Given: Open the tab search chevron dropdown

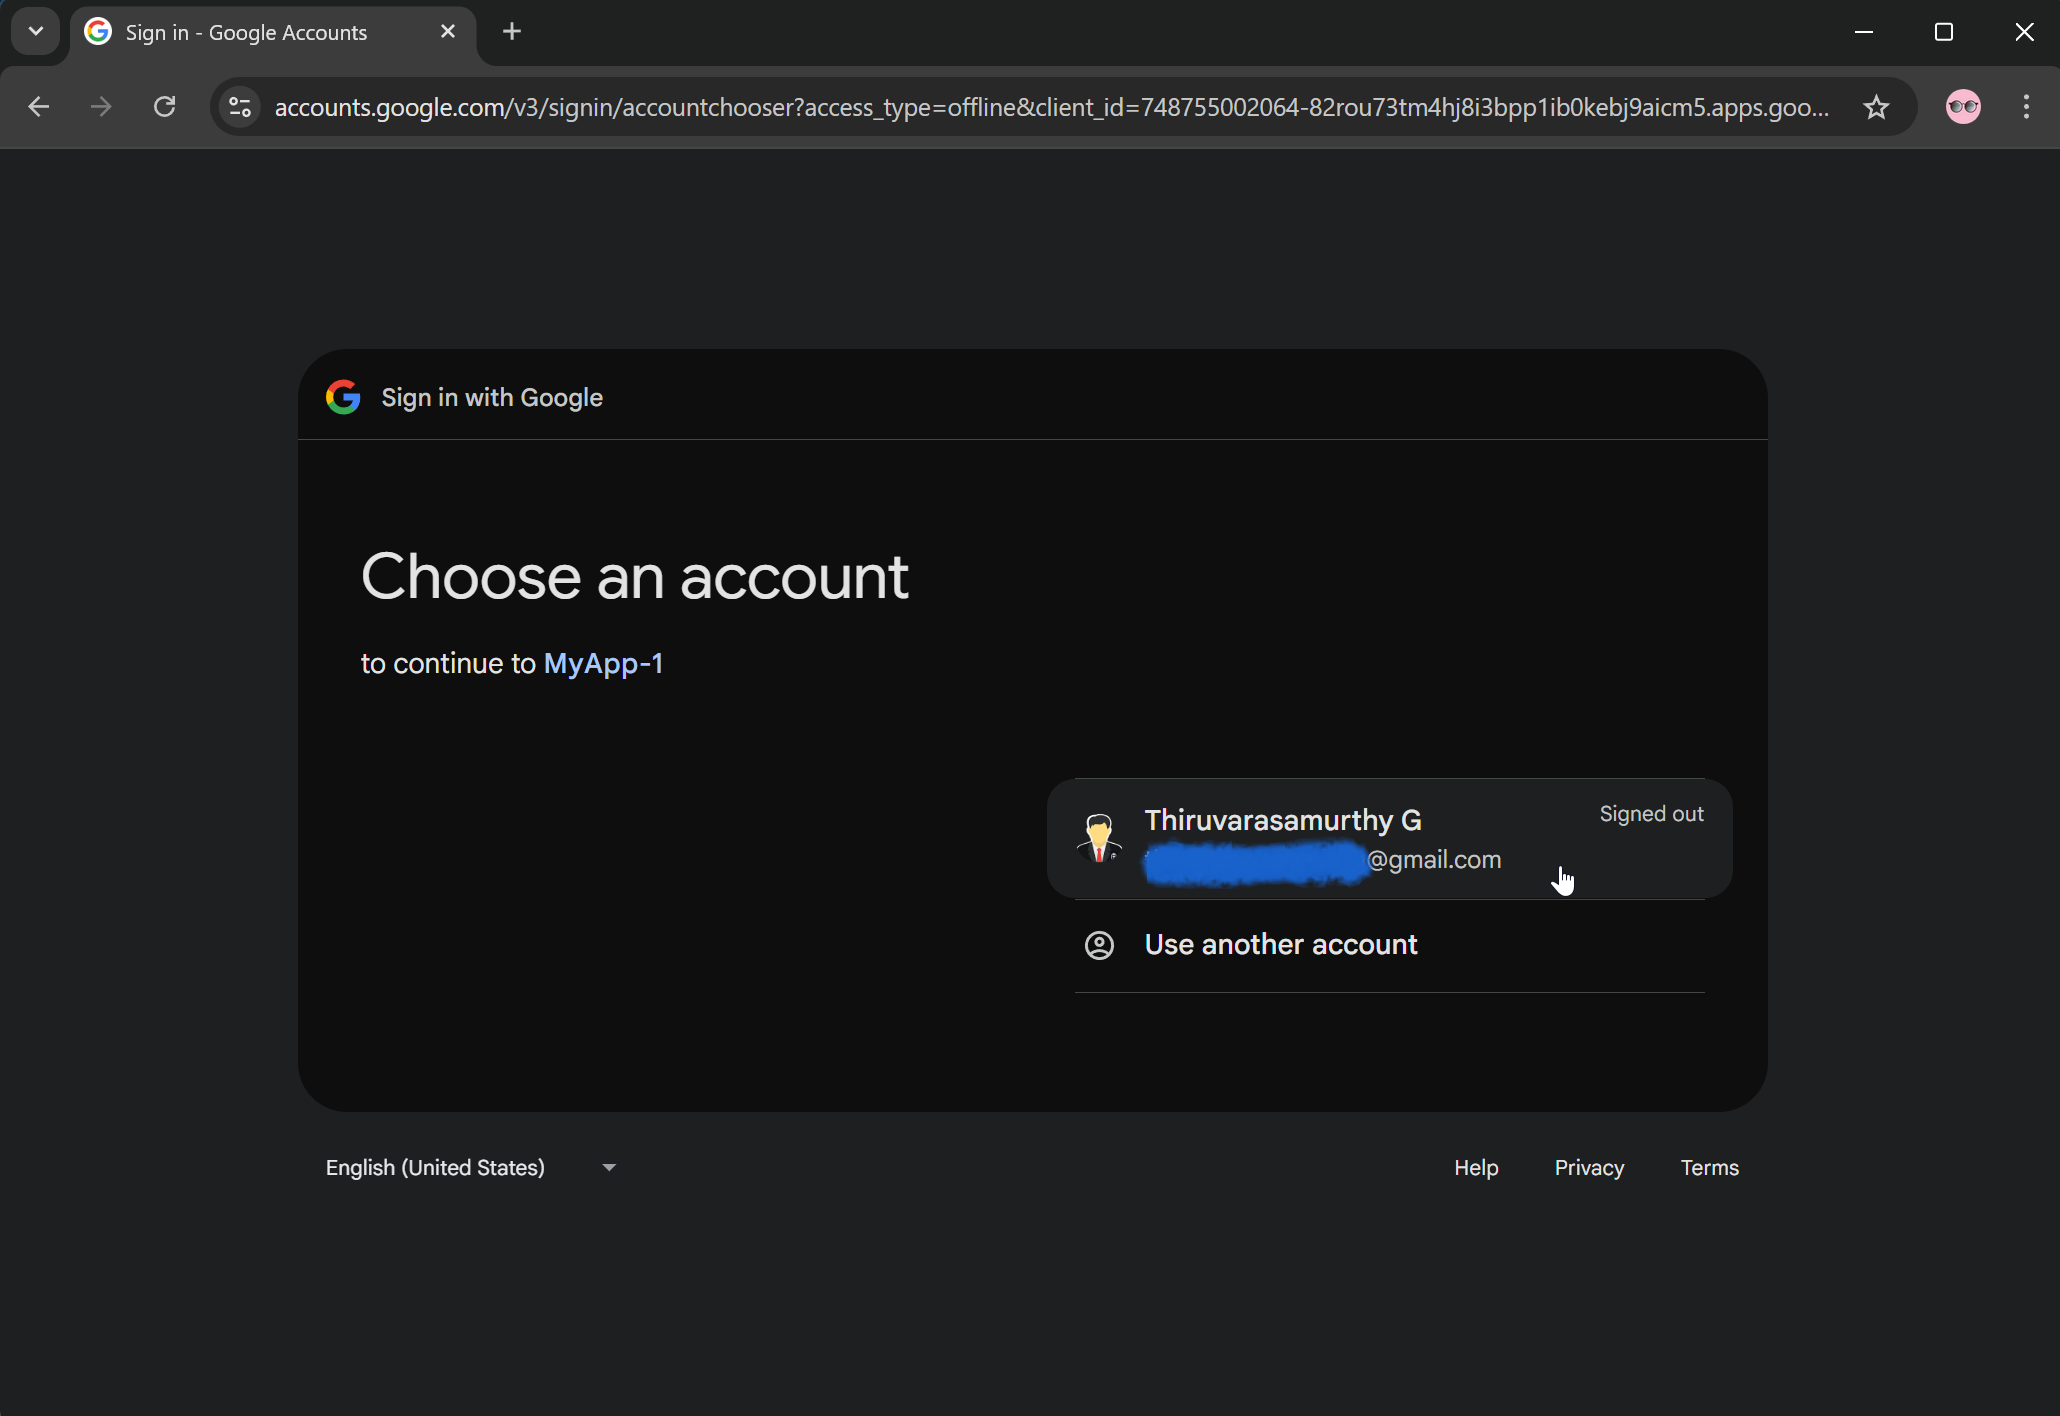Looking at the screenshot, I should 36,32.
